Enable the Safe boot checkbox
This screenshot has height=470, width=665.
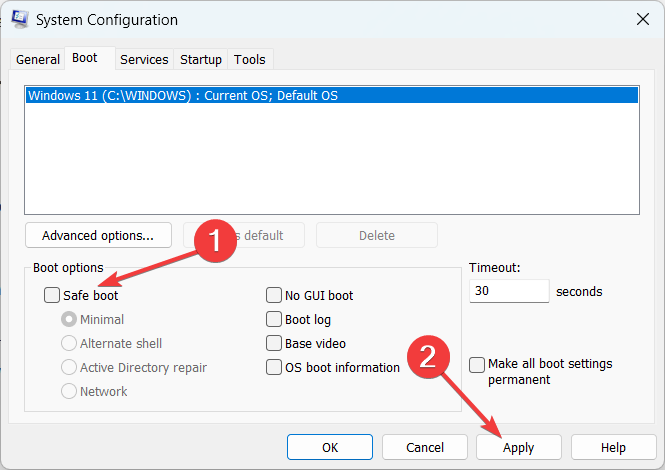coord(52,295)
